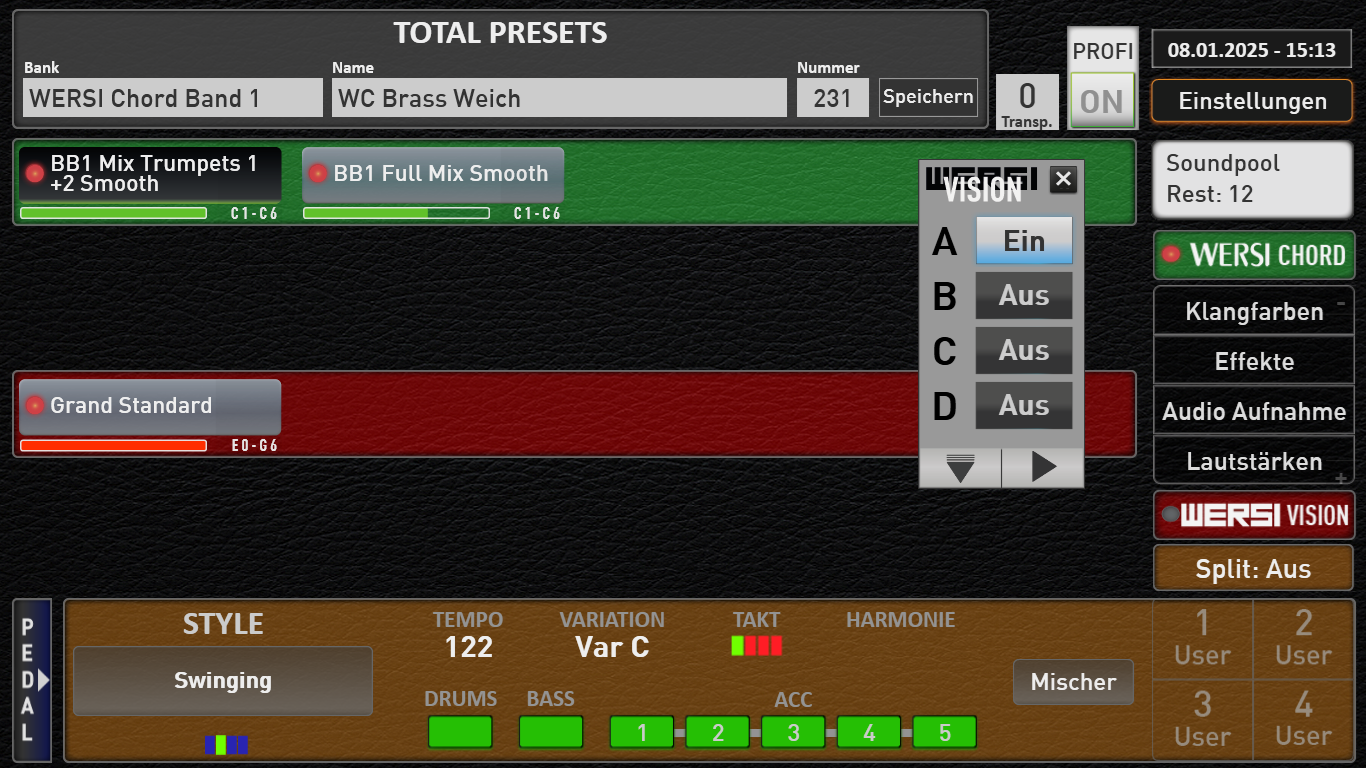Click the TAKT beat indicator
1366x768 pixels.
(x=756, y=646)
